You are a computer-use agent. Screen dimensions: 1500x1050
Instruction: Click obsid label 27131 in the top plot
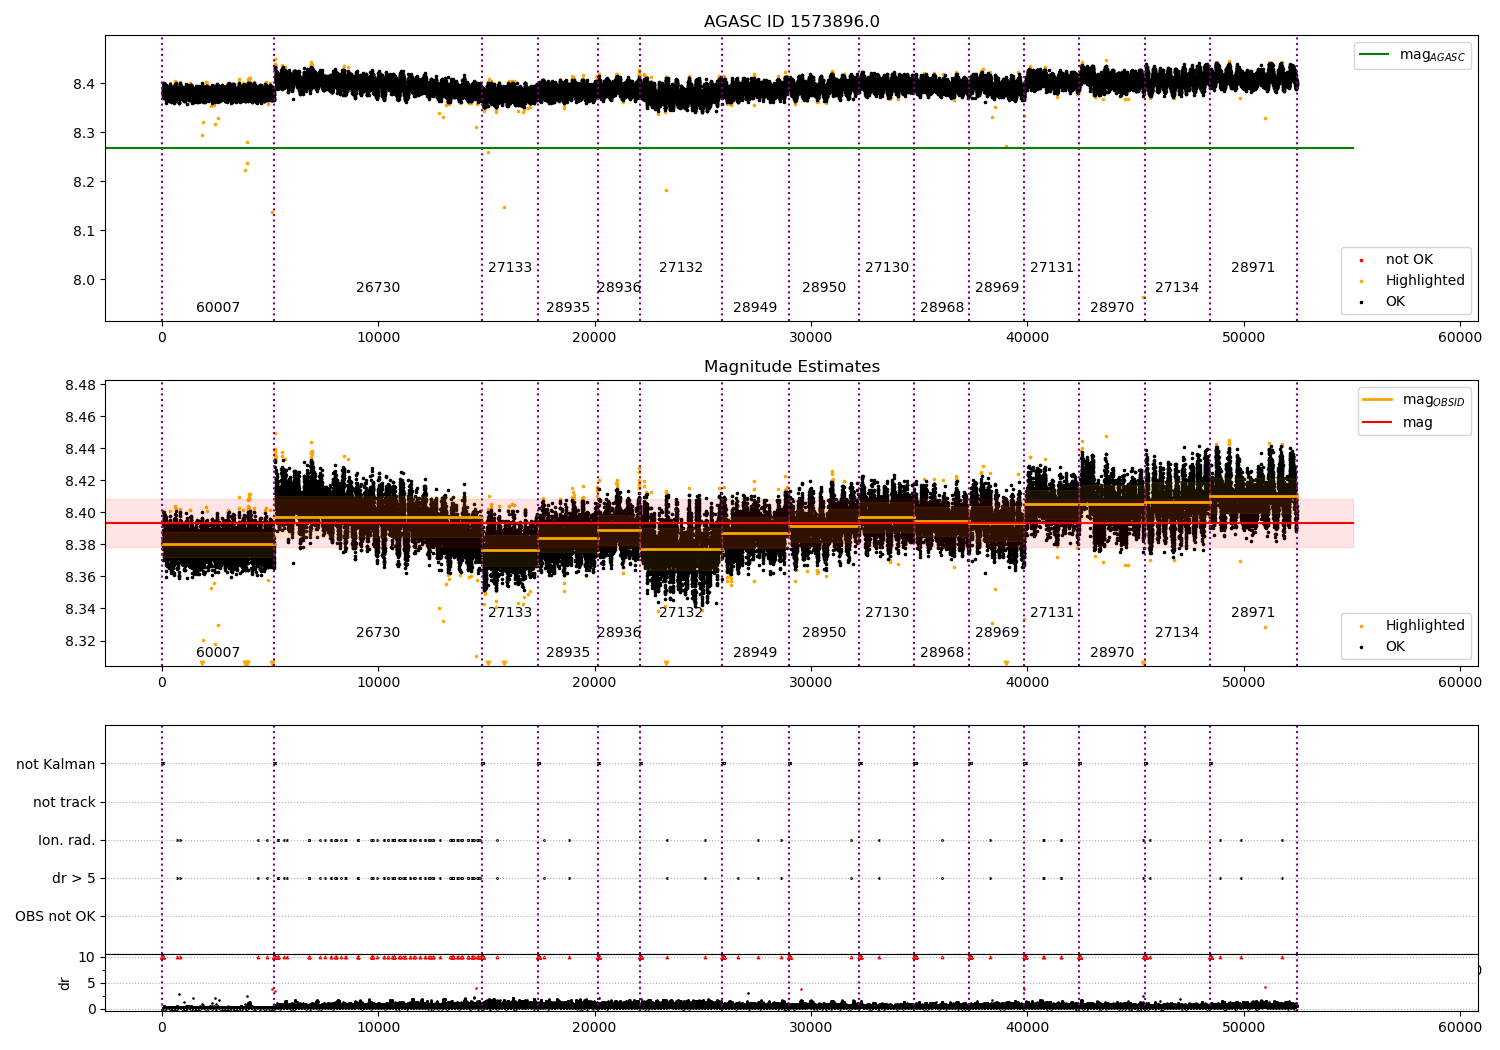[x=1052, y=268]
